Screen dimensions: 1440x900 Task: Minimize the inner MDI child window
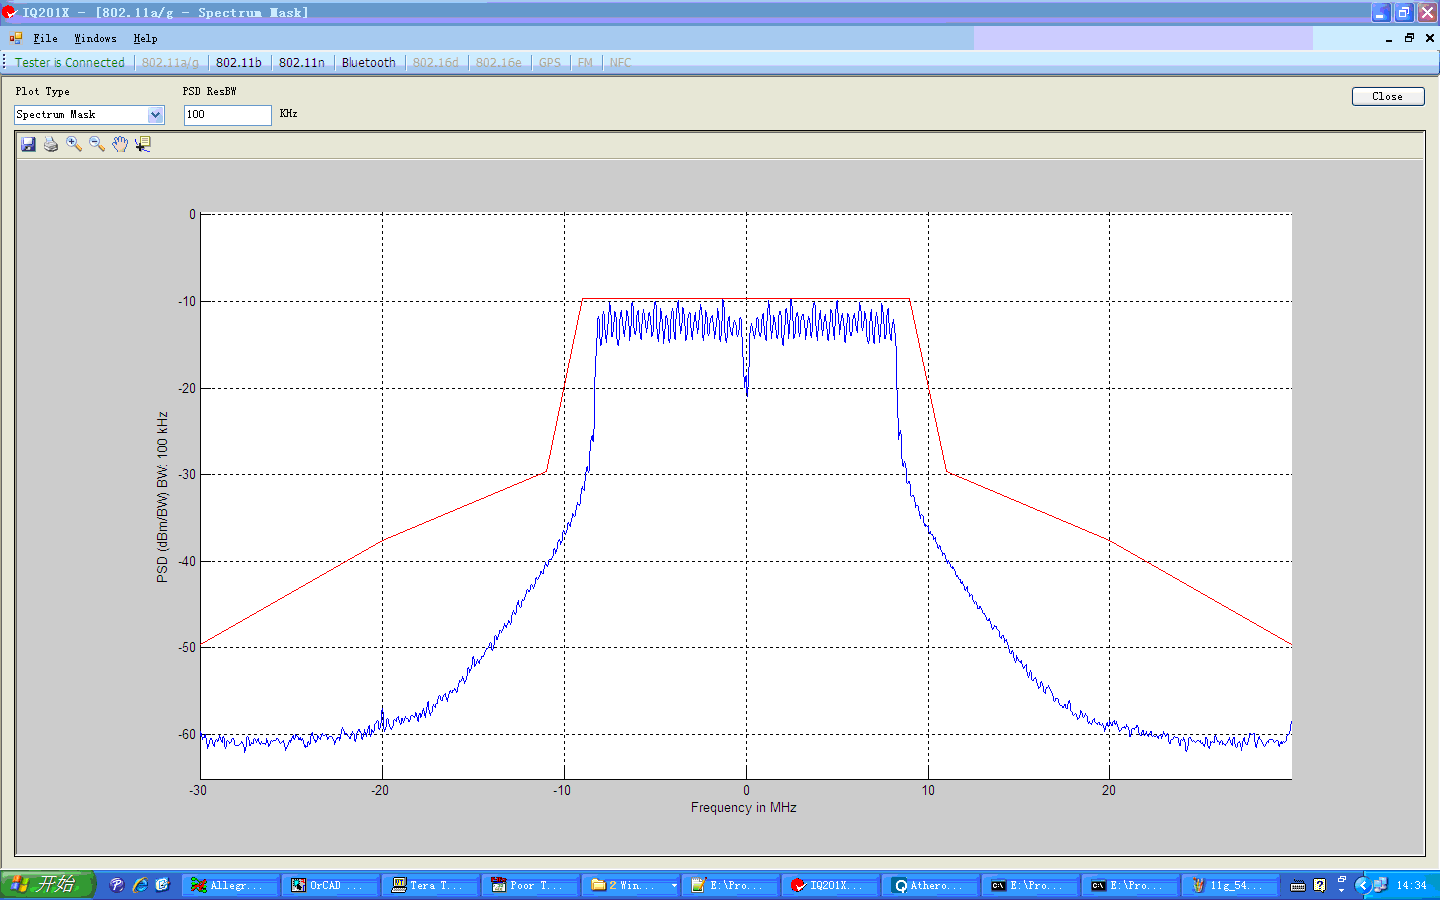1389,38
